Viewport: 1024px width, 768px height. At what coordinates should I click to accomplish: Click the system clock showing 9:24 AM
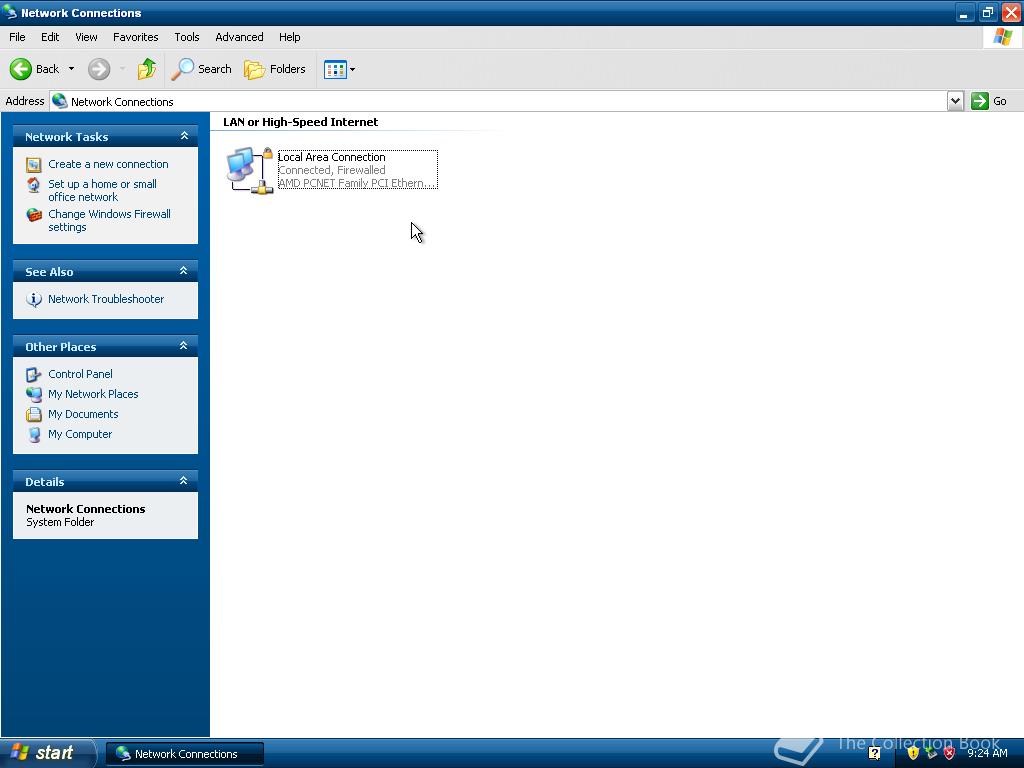tap(987, 753)
